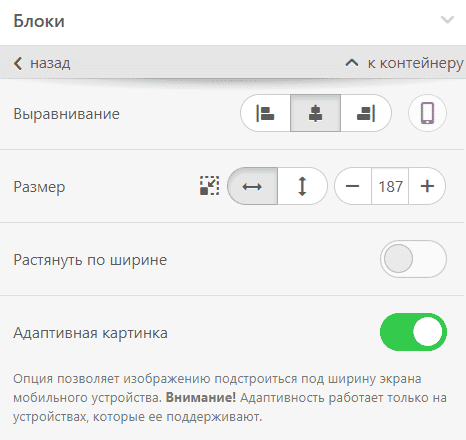Select horizontal width sizing mode

[252, 186]
